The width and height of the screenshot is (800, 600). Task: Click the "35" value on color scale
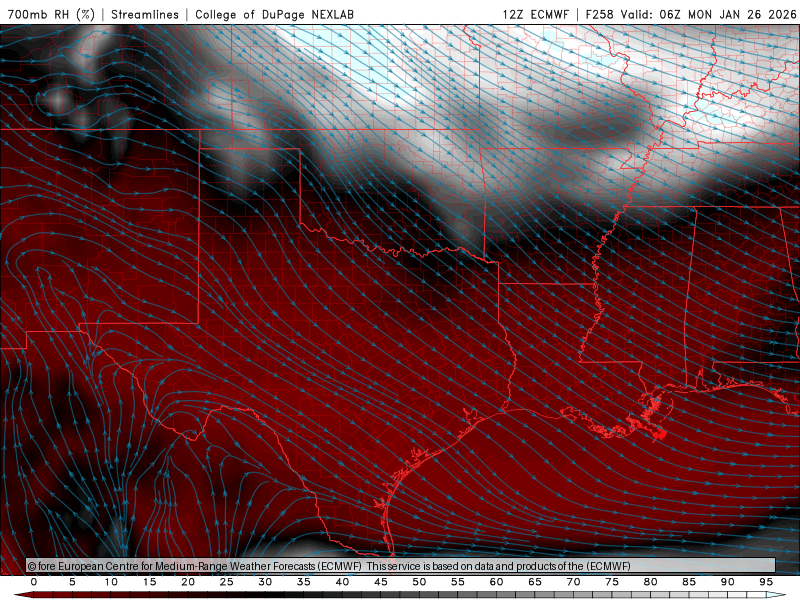click(x=304, y=582)
